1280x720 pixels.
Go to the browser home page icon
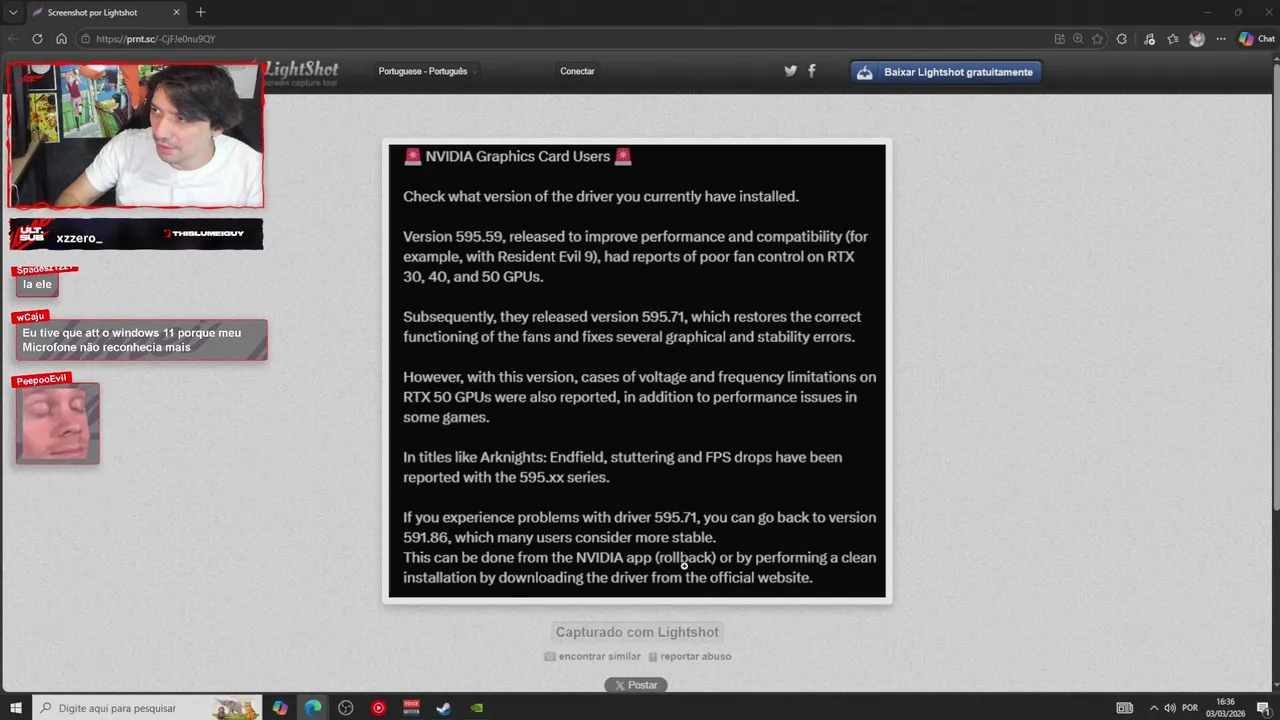[61, 39]
